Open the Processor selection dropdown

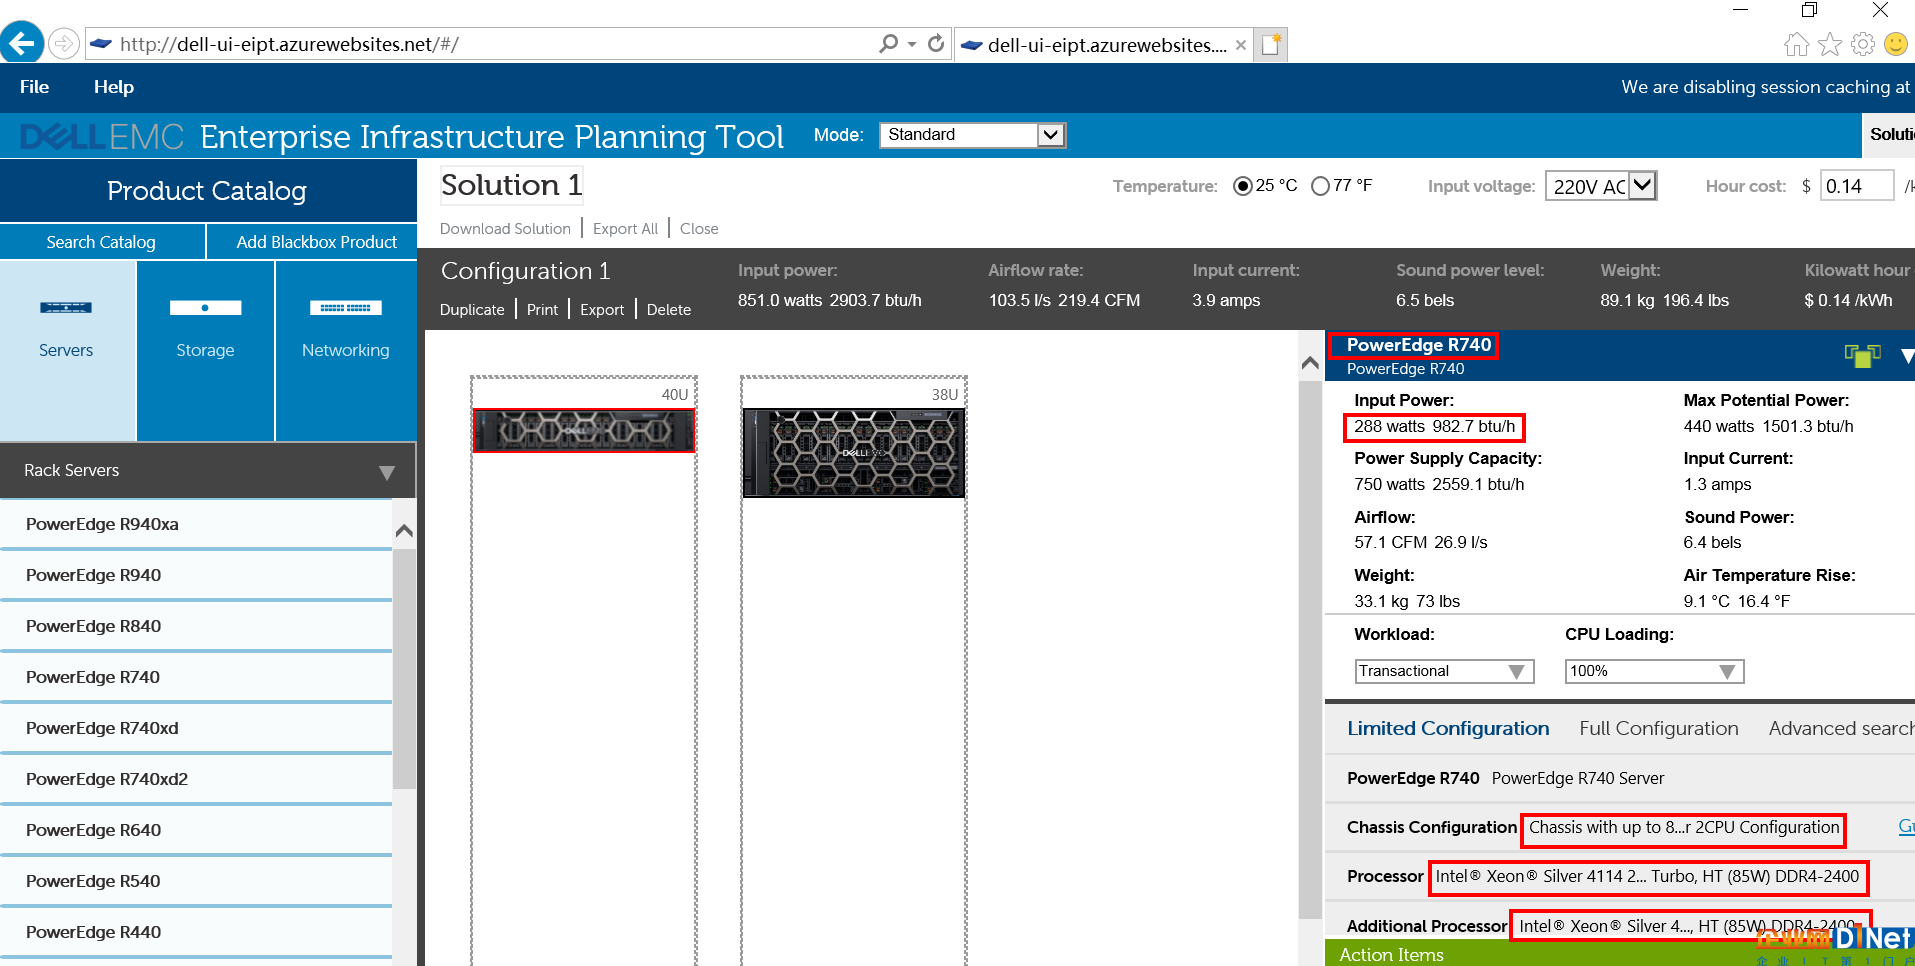click(x=1648, y=877)
